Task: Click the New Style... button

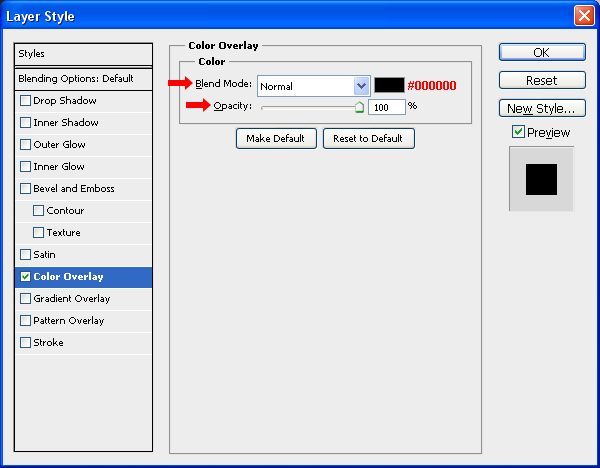Action: click(541, 108)
